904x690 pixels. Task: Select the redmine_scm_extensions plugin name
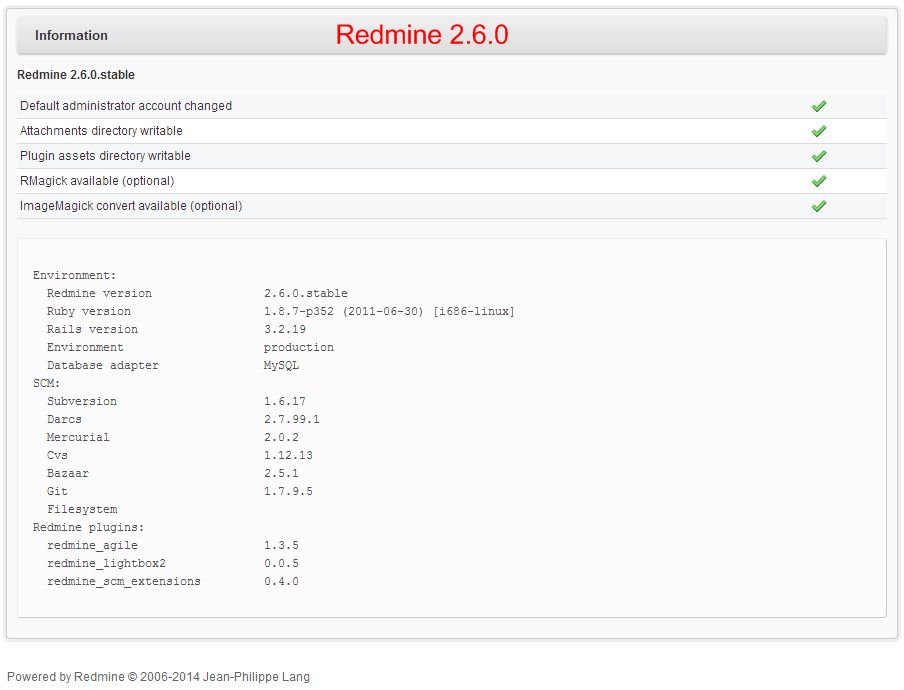pos(124,582)
